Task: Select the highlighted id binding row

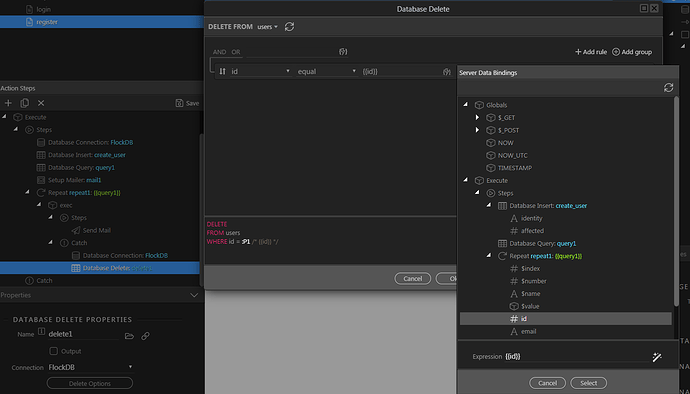Action: click(565, 319)
